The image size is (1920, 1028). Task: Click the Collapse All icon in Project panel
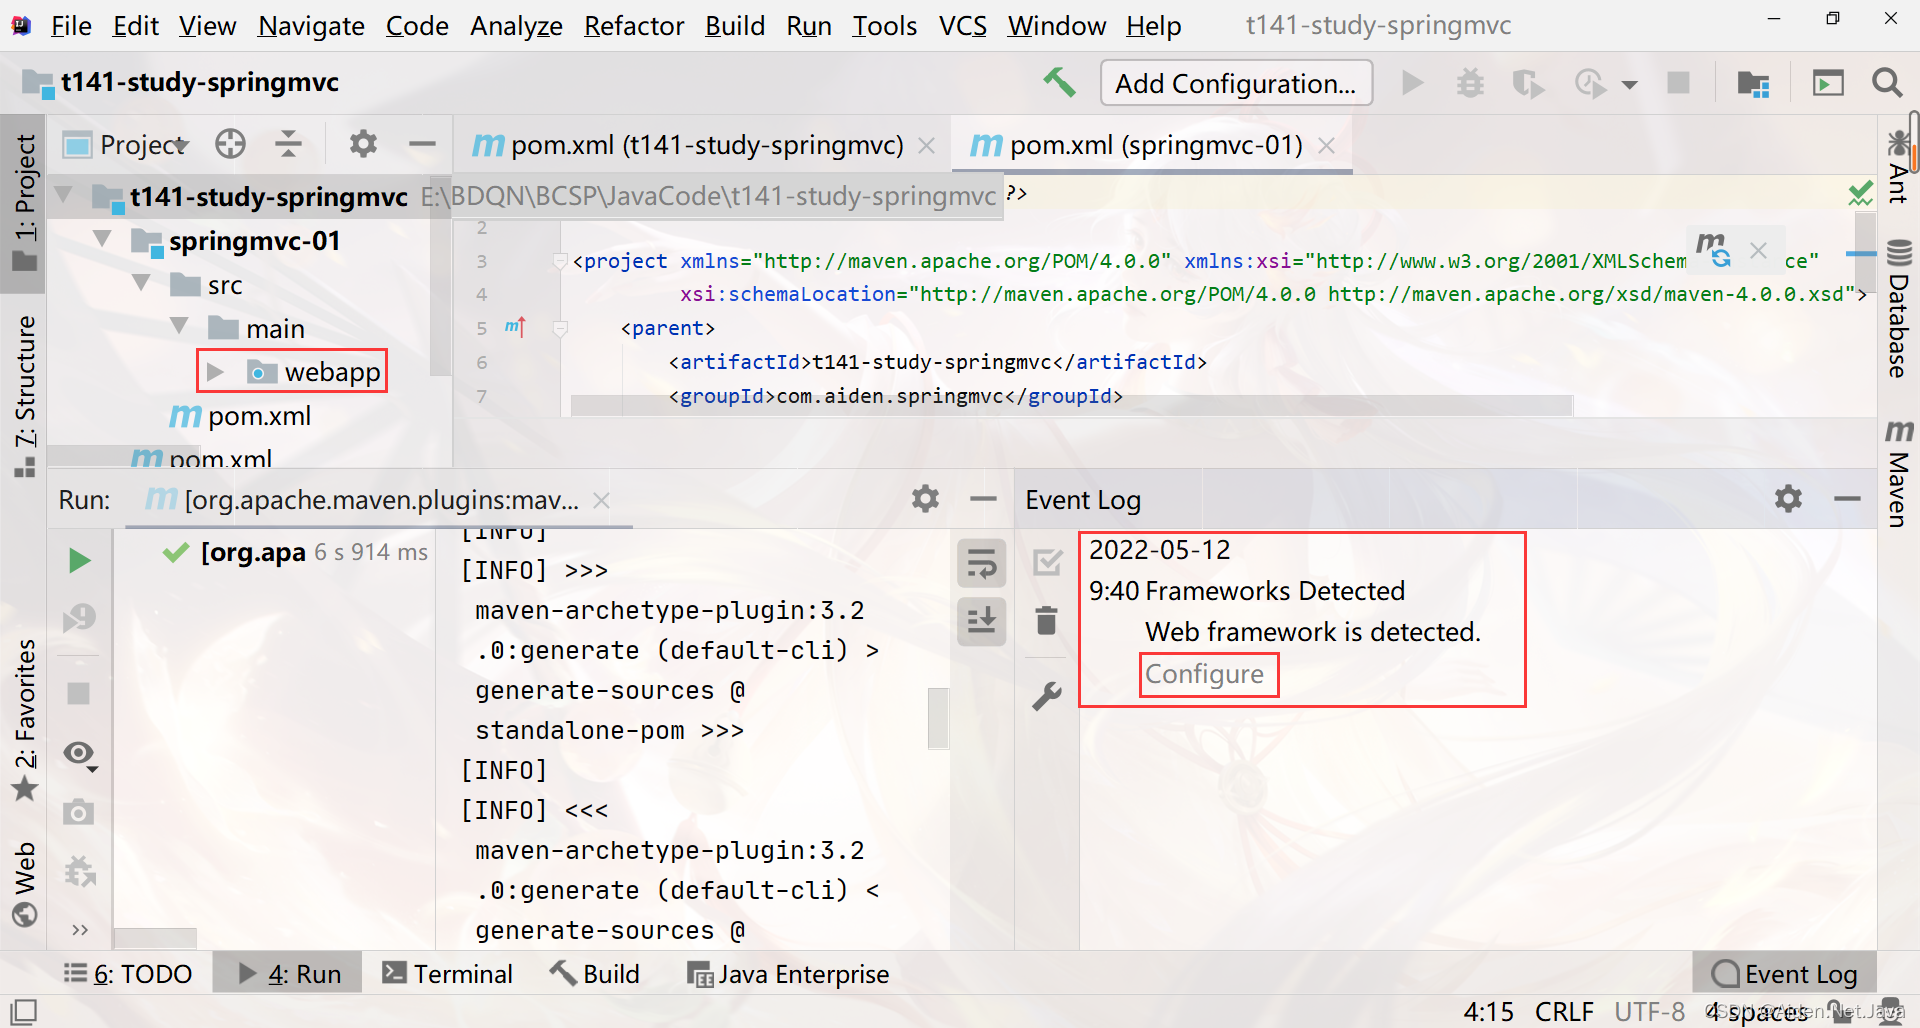point(288,144)
